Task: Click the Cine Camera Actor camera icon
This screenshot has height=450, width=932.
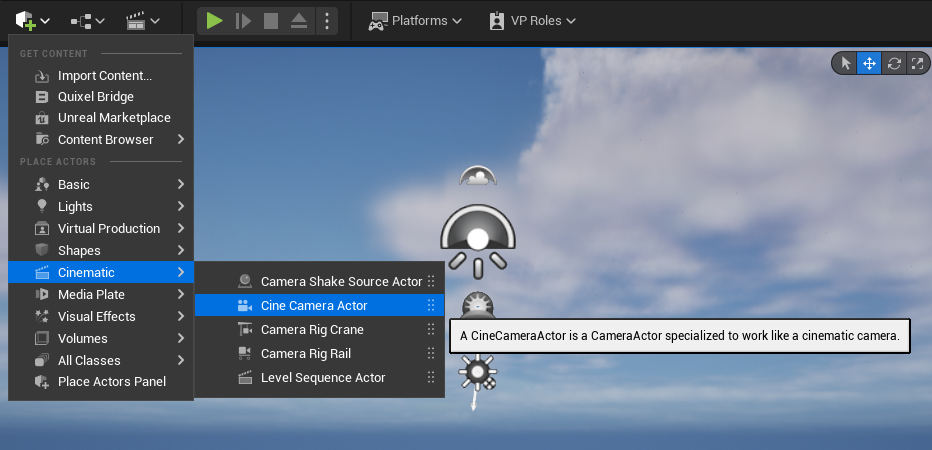Action: point(244,306)
